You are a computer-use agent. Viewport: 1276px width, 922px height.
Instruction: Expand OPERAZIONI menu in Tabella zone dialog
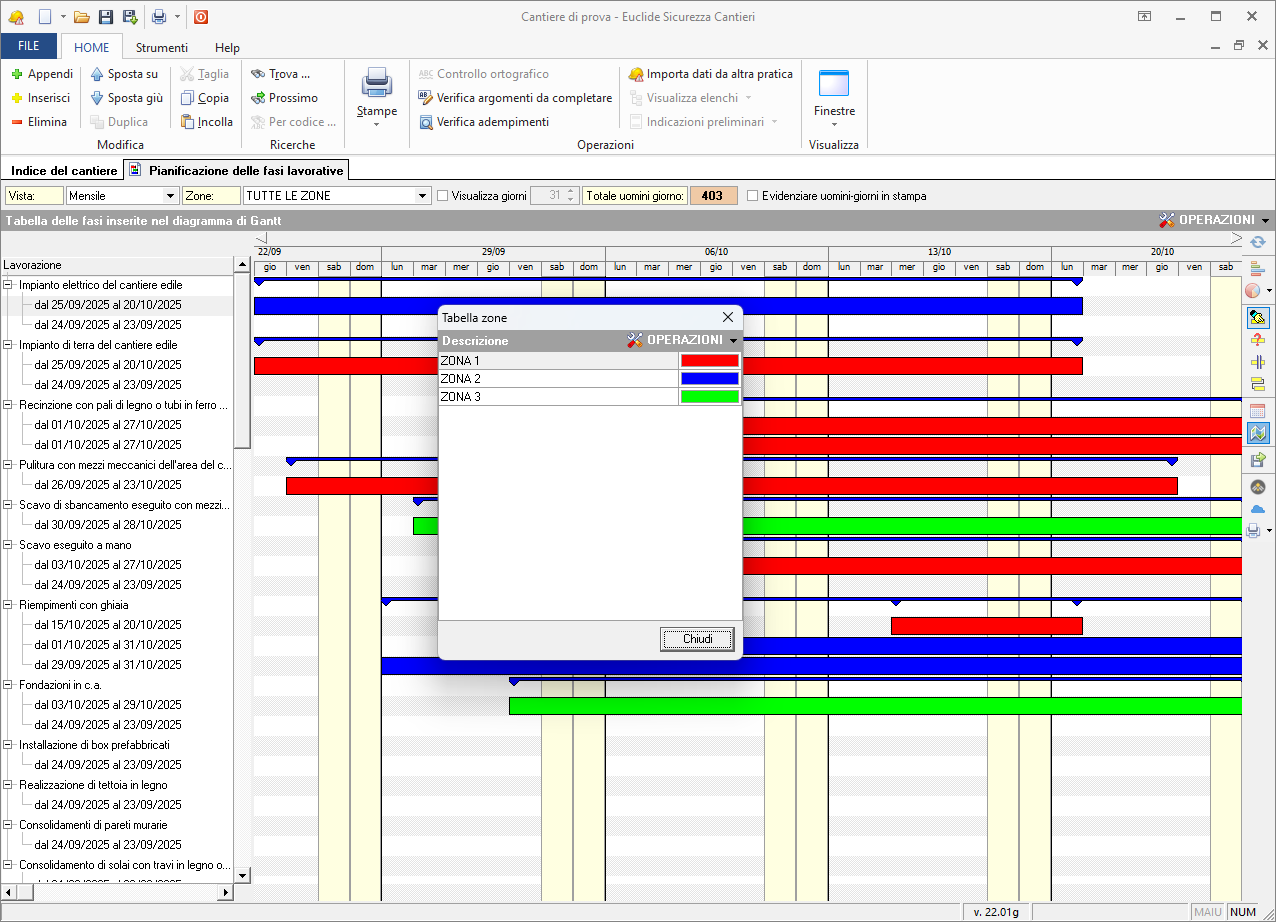(684, 340)
